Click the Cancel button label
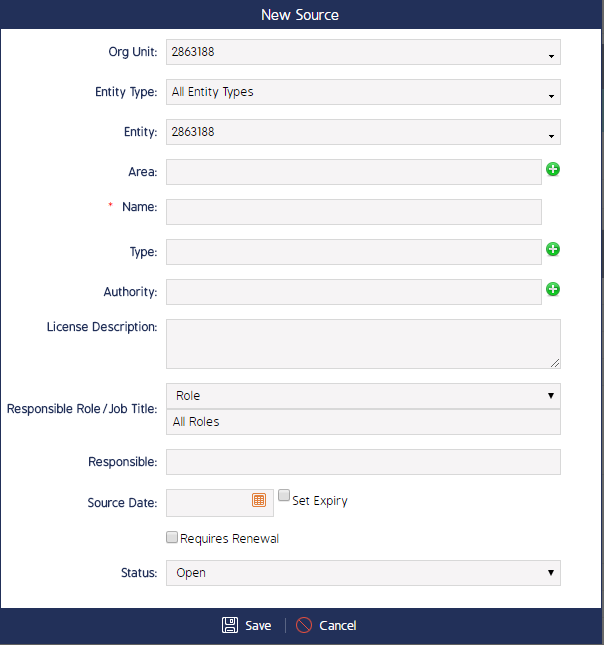604x645 pixels. [x=338, y=626]
